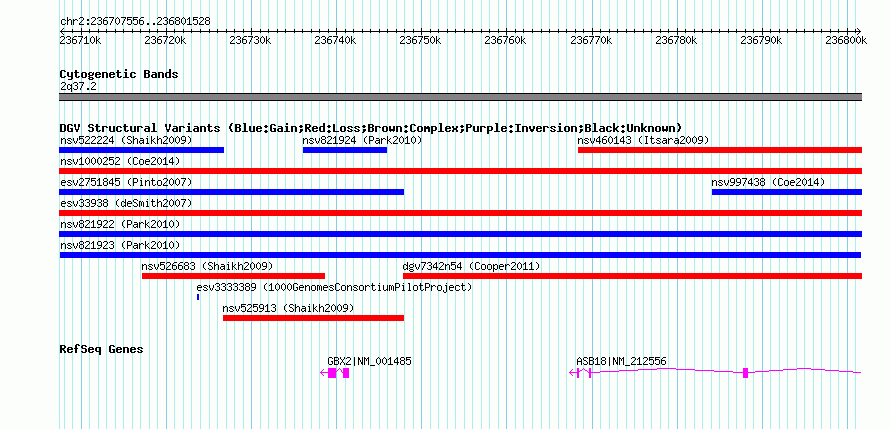
Task: Click the ASB18|NM_212556 gene label
Action: pos(622,361)
